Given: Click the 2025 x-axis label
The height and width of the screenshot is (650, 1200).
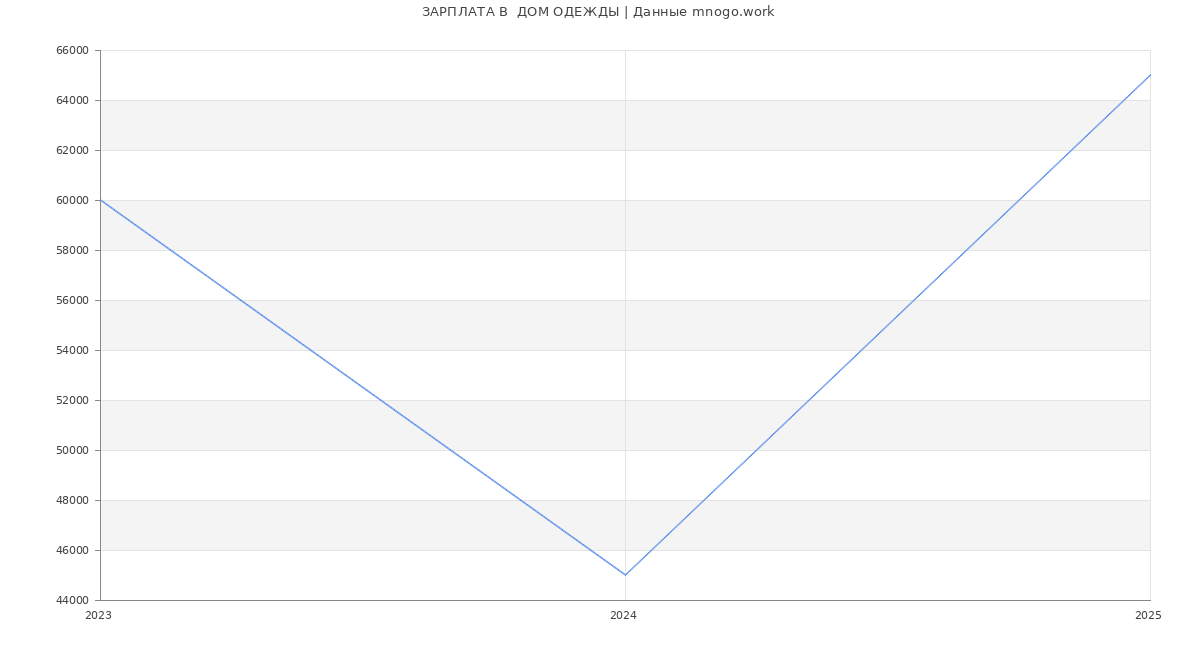Looking at the screenshot, I should click(x=1148, y=616).
